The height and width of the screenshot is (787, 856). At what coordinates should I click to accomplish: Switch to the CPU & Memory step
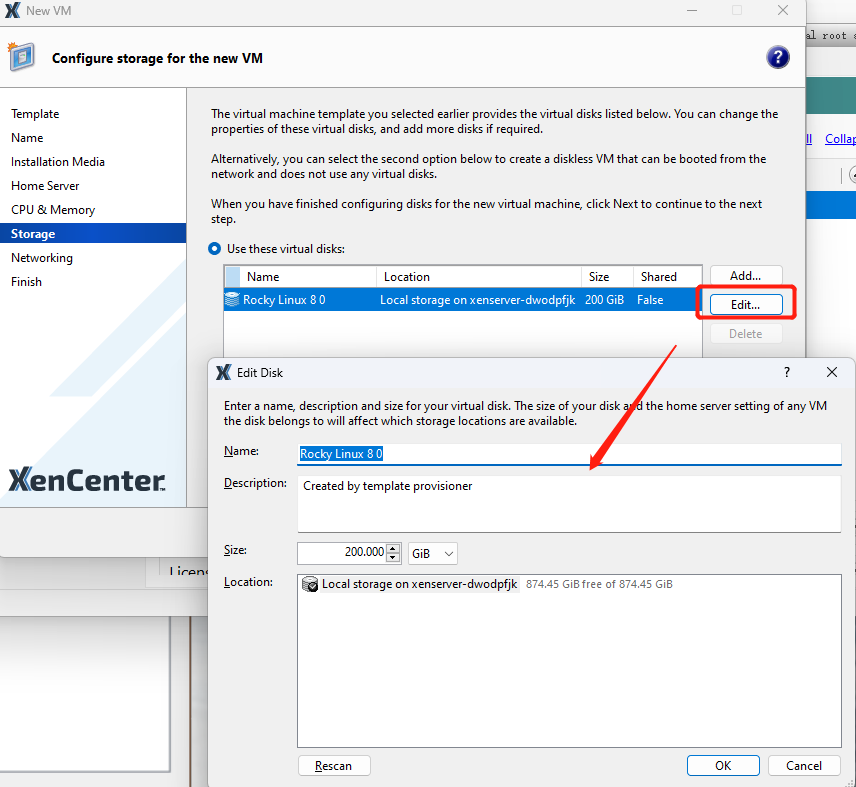point(54,209)
